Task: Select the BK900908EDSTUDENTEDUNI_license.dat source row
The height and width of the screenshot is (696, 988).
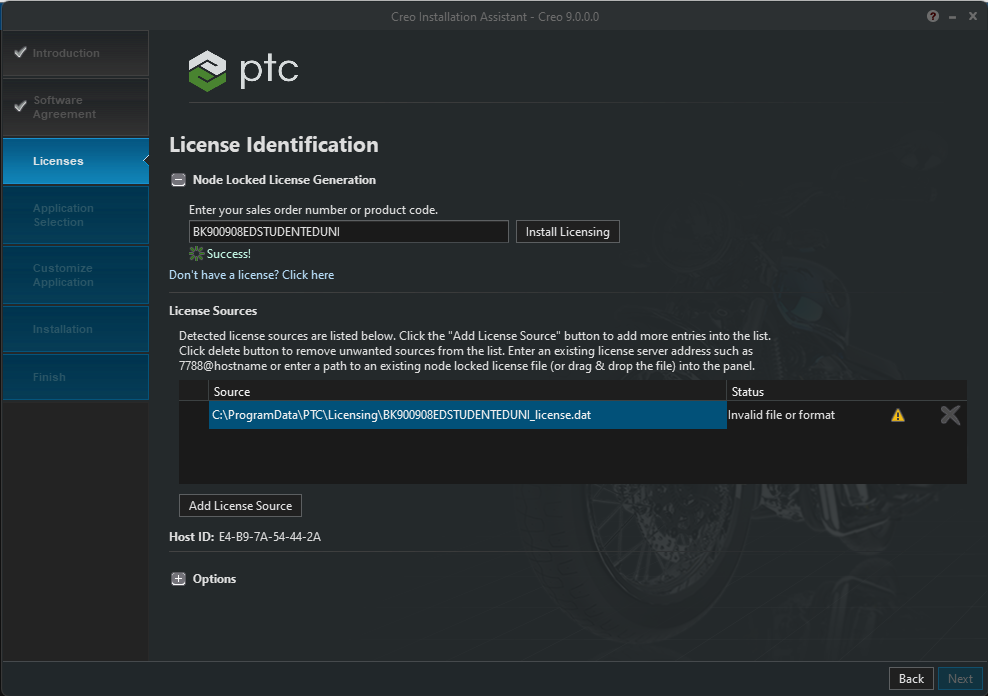Action: (466, 414)
